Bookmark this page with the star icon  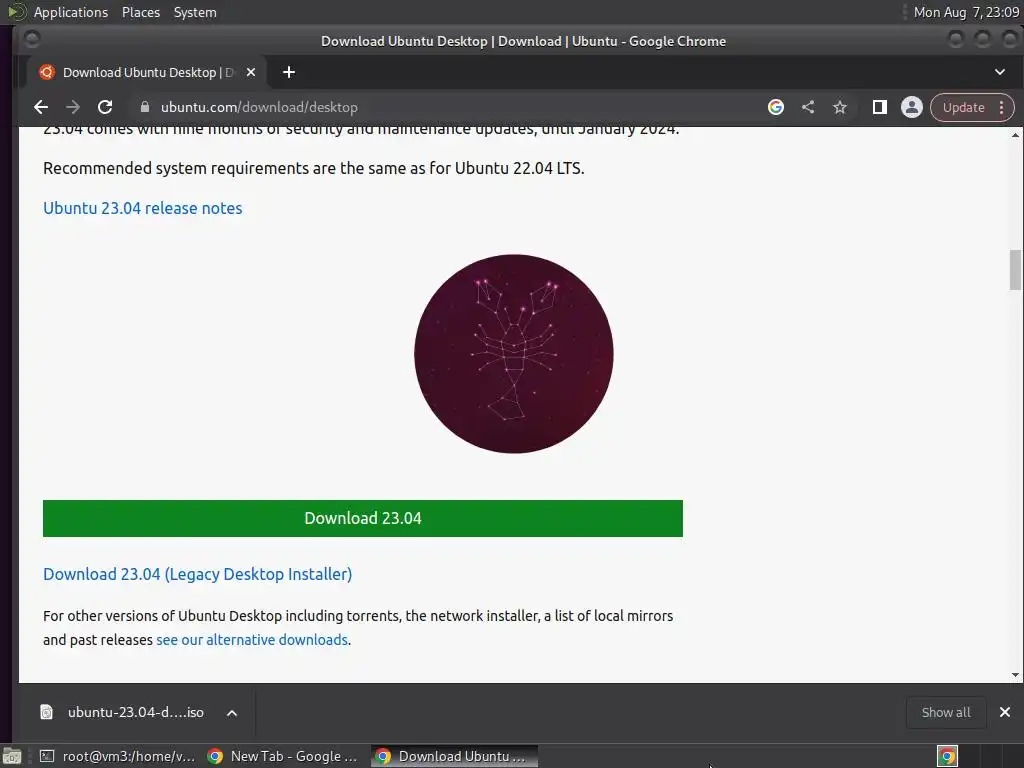pos(840,107)
